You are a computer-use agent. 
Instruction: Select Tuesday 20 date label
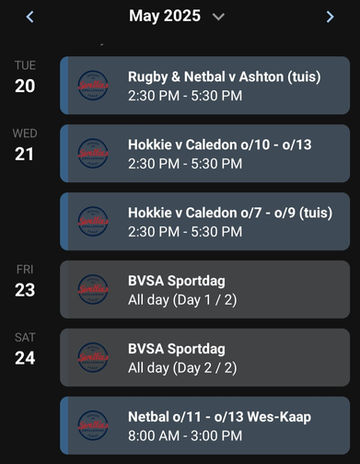pyautogui.click(x=25, y=77)
